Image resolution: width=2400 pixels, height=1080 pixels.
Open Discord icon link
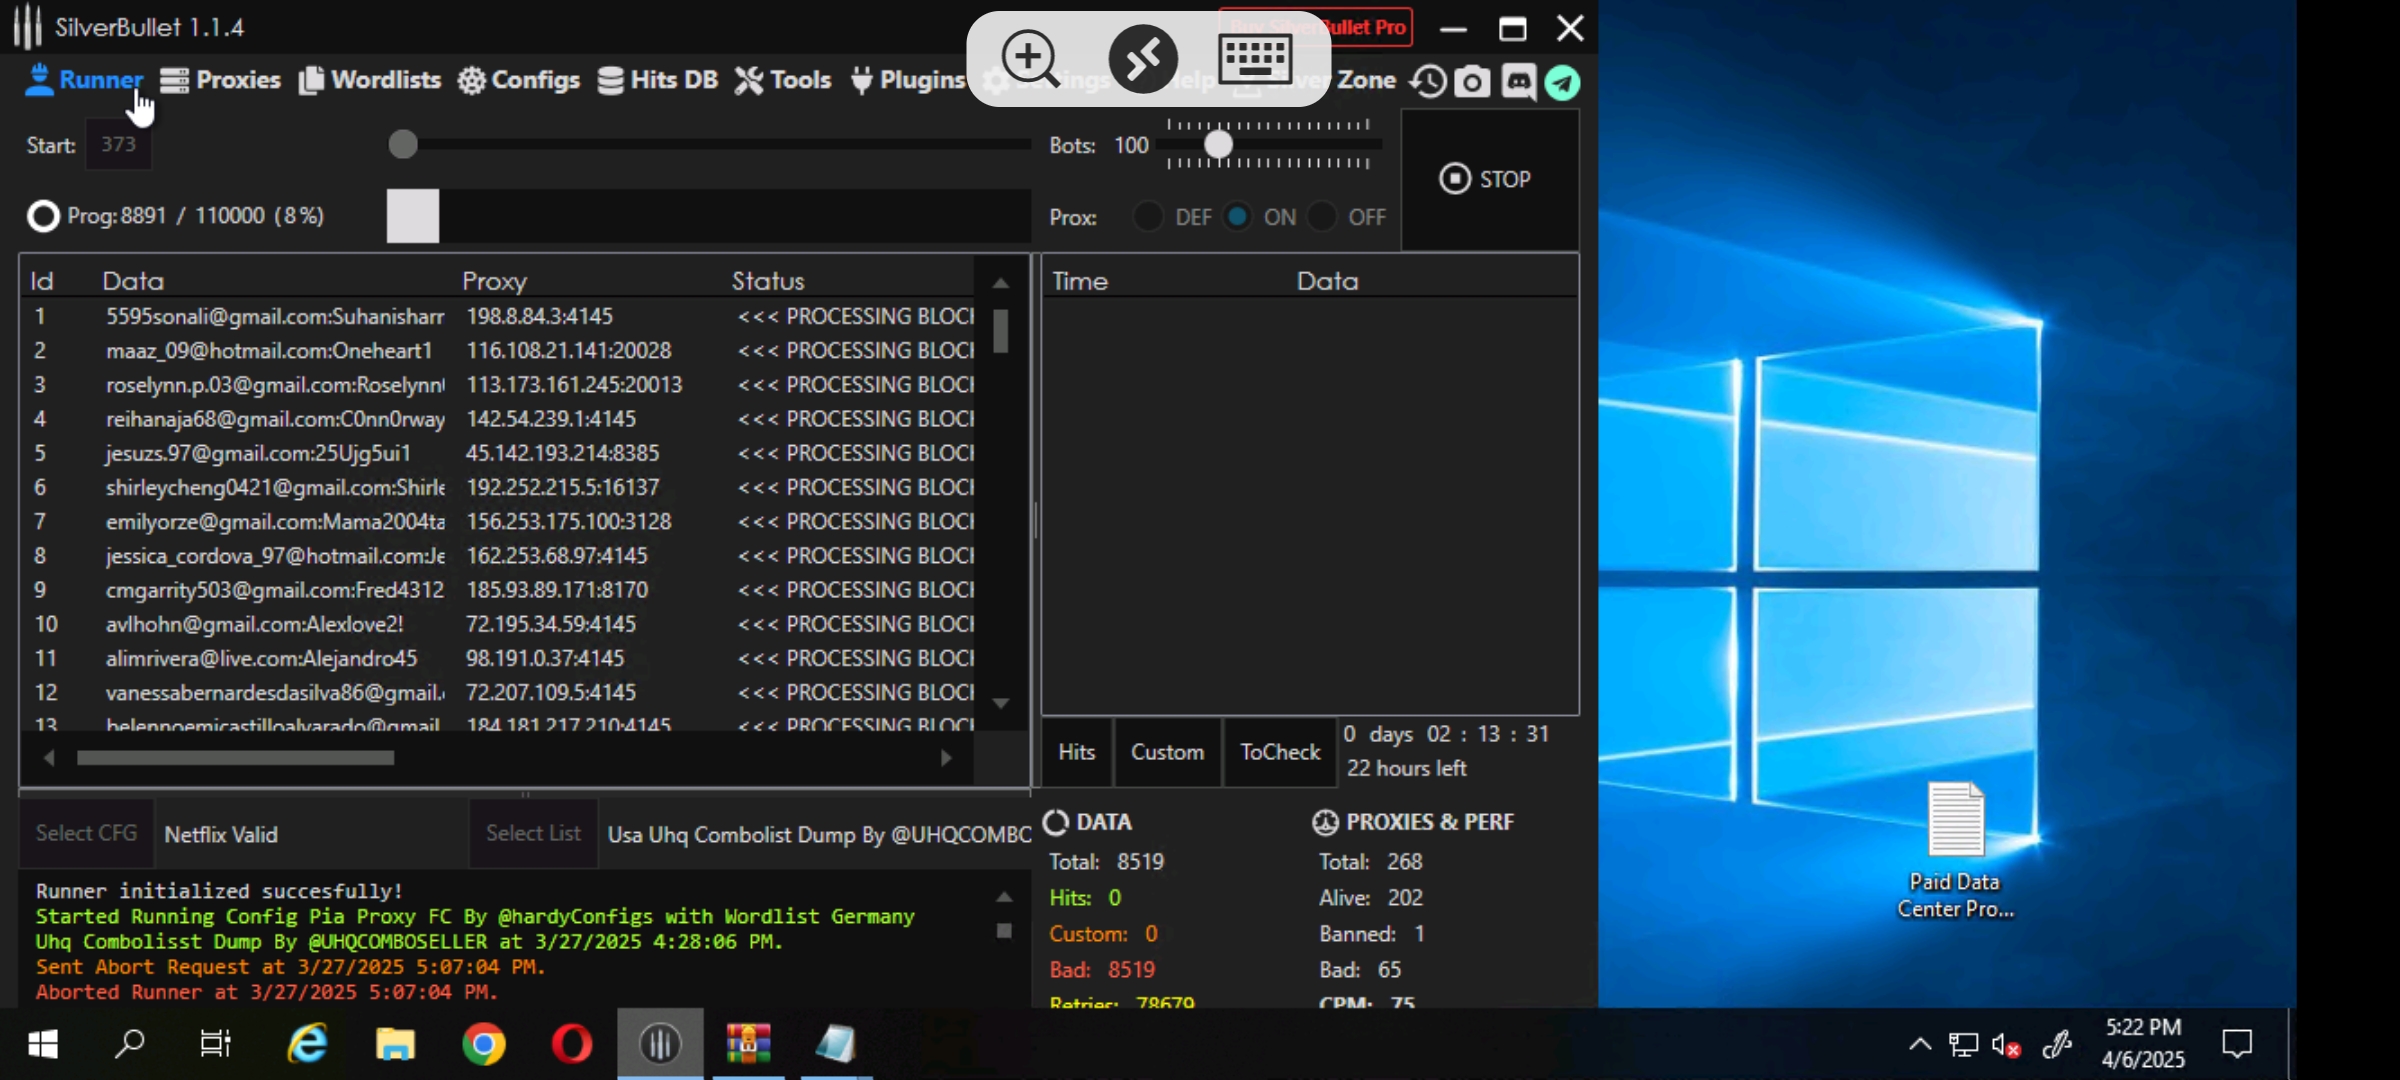tap(1518, 82)
